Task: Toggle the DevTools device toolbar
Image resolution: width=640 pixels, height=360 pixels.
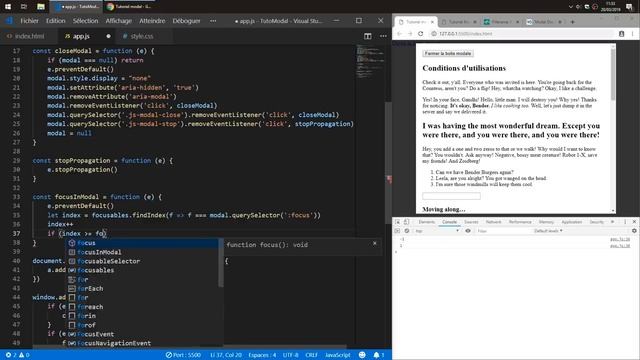Action: click(x=407, y=222)
